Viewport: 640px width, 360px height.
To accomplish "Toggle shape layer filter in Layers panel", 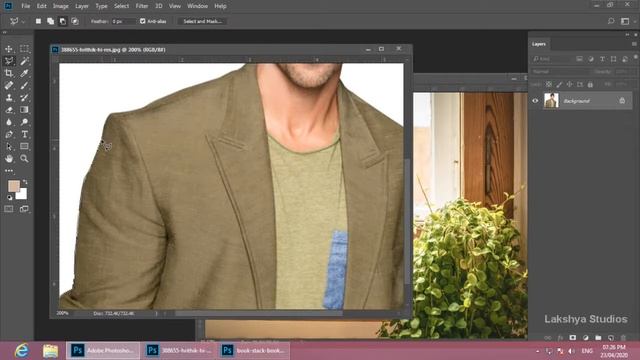I will pos(613,59).
